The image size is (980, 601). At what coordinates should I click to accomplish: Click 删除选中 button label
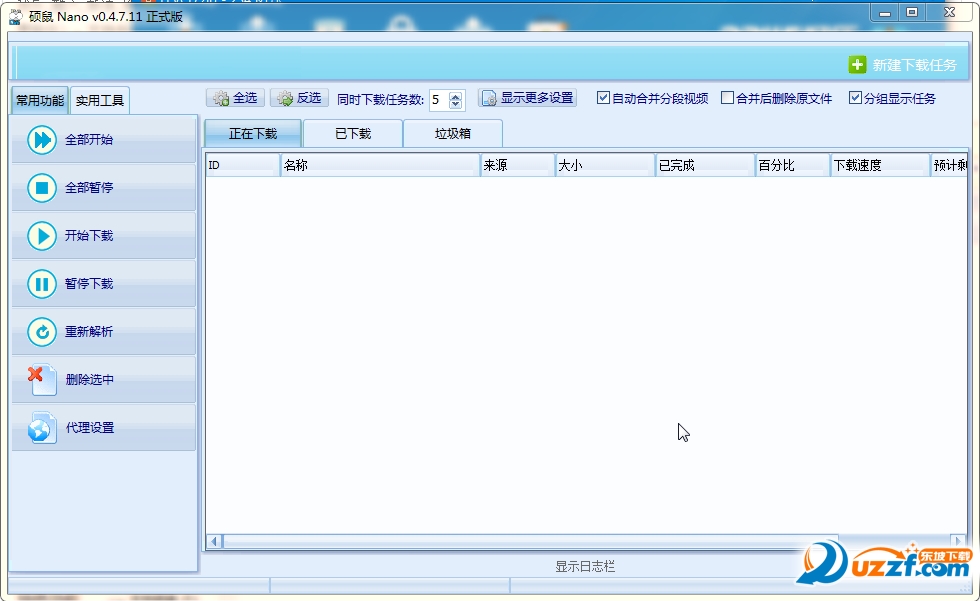pyautogui.click(x=90, y=380)
